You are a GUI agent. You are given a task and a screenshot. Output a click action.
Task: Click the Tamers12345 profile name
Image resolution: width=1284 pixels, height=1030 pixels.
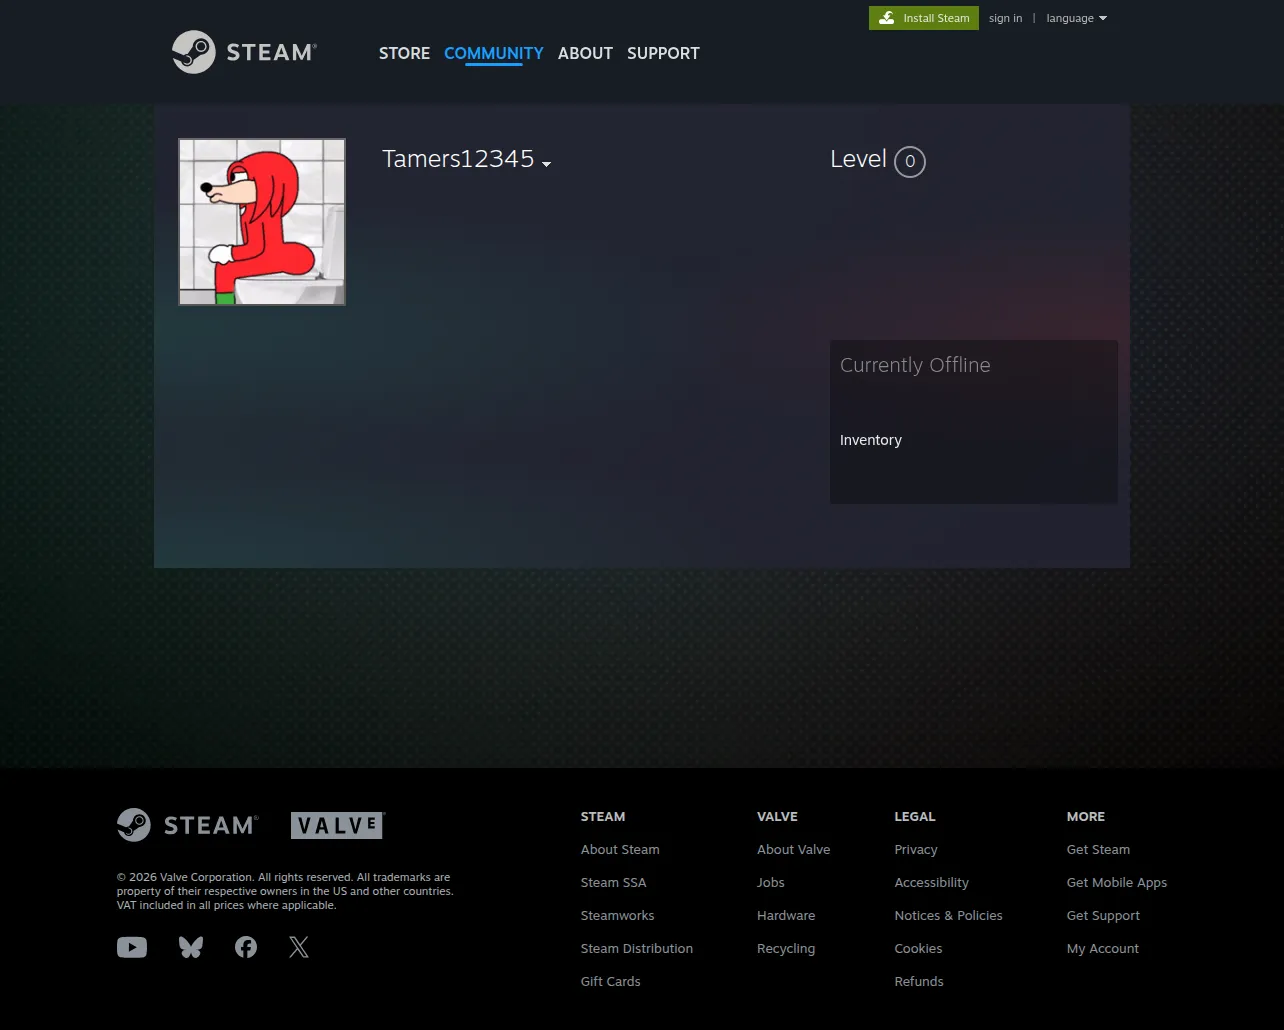458,159
